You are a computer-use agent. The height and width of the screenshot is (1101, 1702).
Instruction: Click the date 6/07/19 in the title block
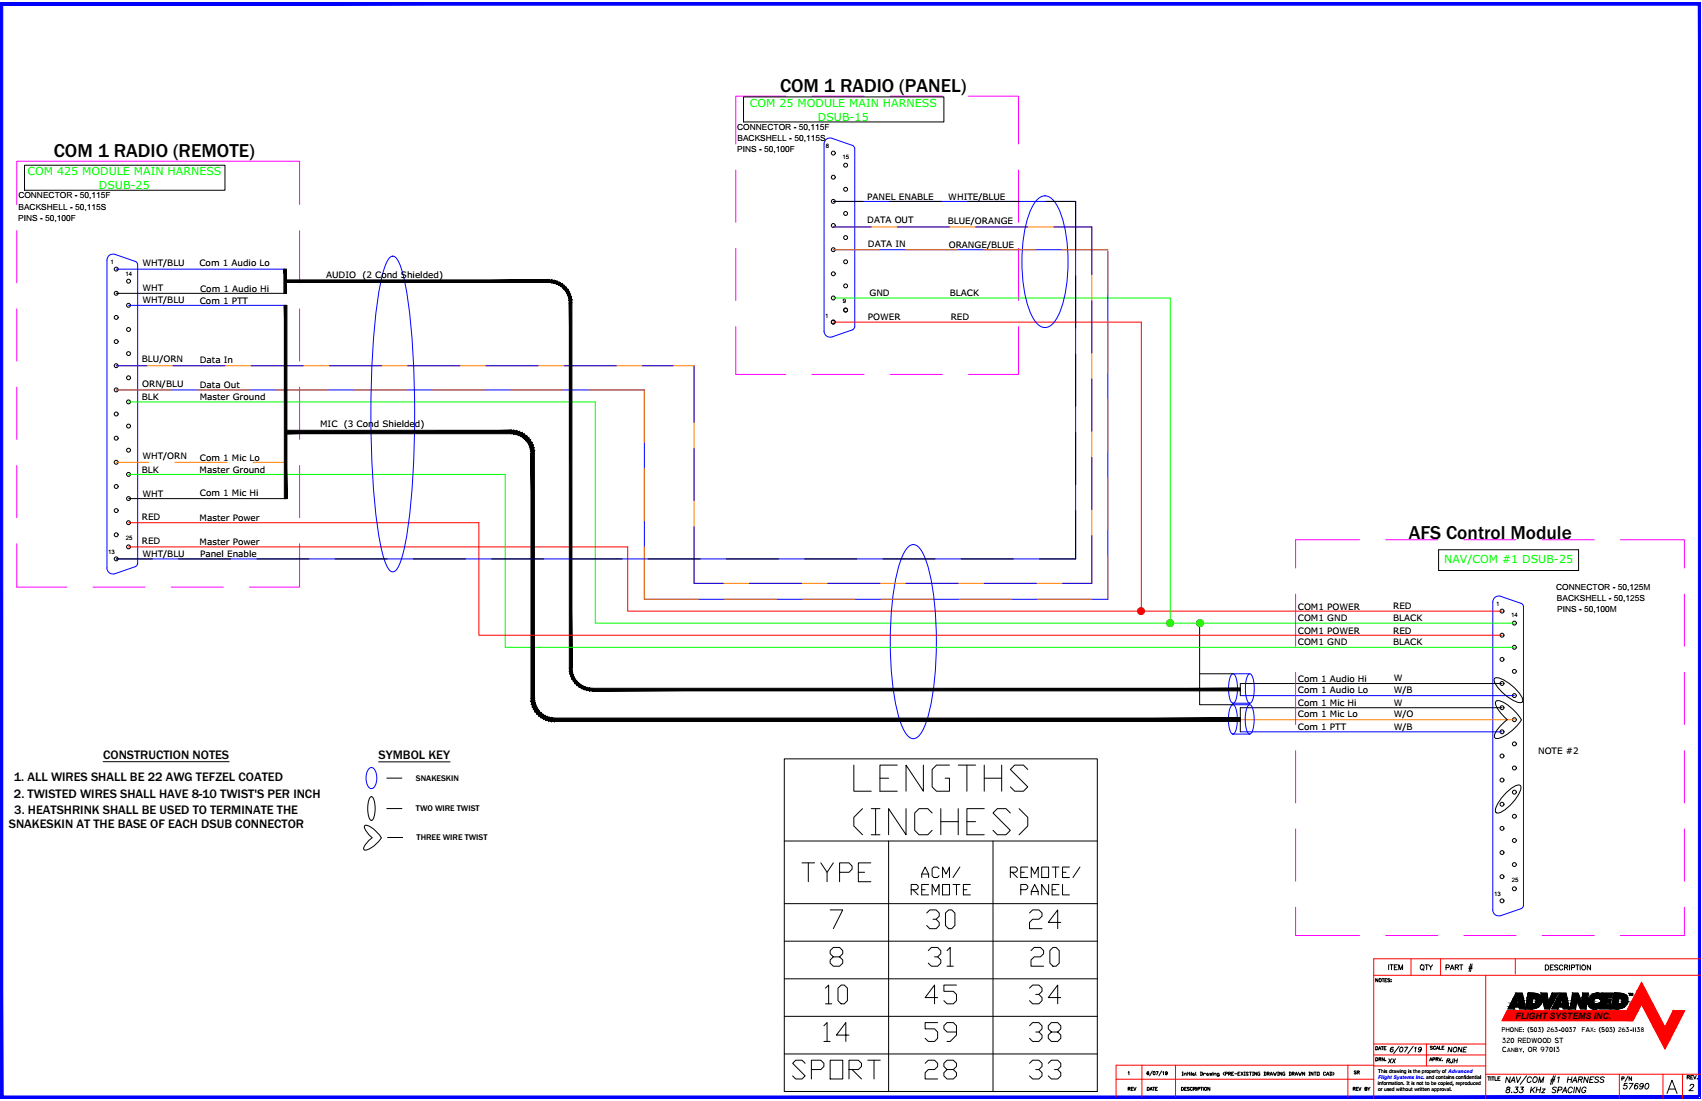click(1406, 1050)
